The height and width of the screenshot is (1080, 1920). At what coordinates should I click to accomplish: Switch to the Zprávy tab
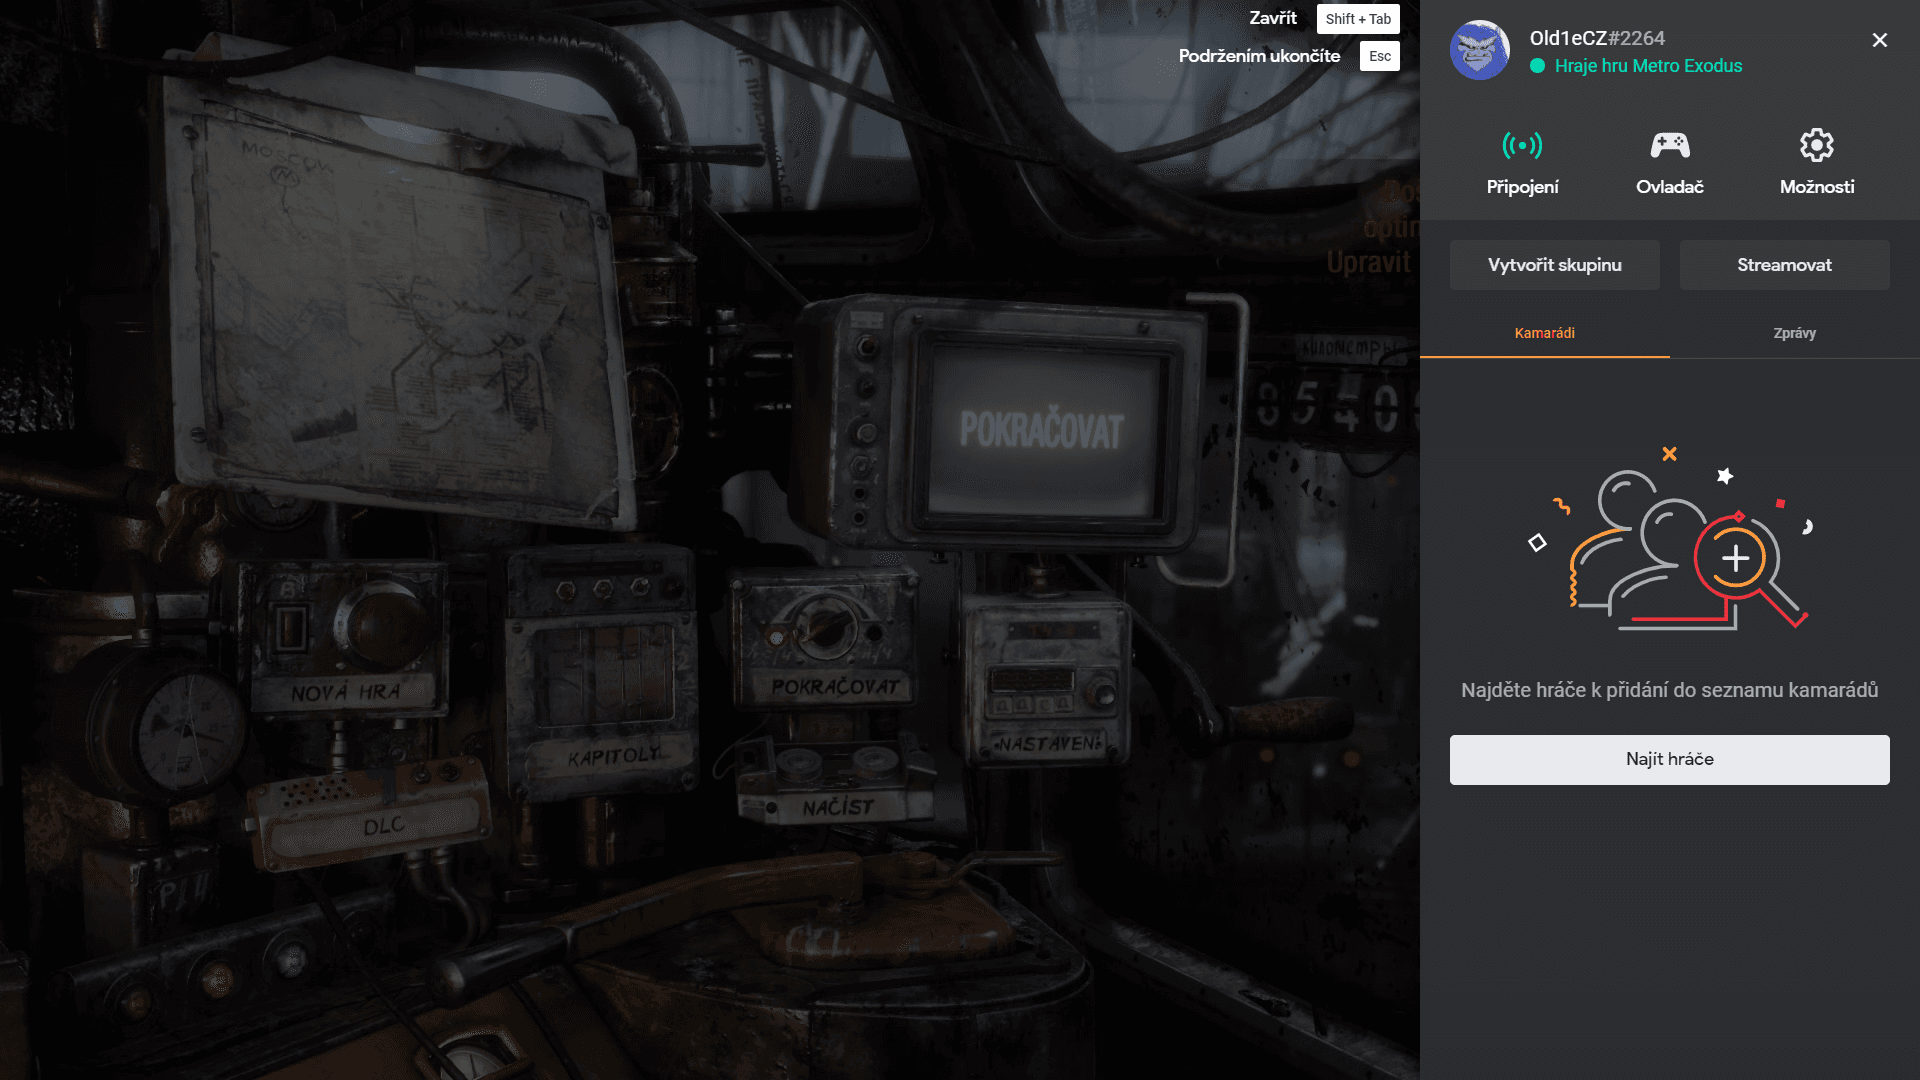(x=1794, y=333)
